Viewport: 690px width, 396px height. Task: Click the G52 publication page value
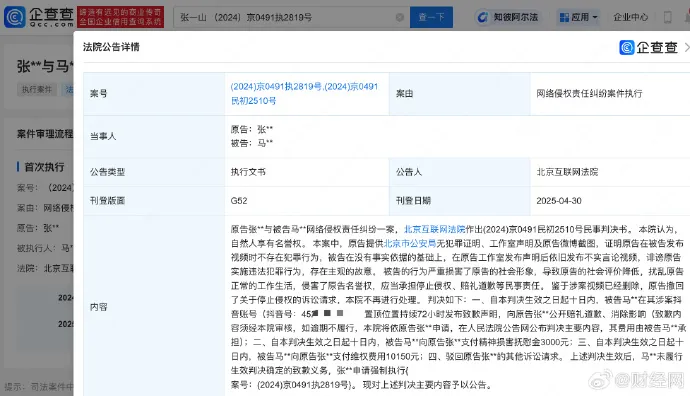(239, 201)
